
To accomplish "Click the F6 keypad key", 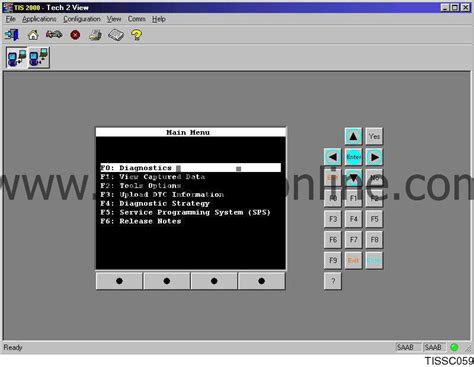I will 333,240.
